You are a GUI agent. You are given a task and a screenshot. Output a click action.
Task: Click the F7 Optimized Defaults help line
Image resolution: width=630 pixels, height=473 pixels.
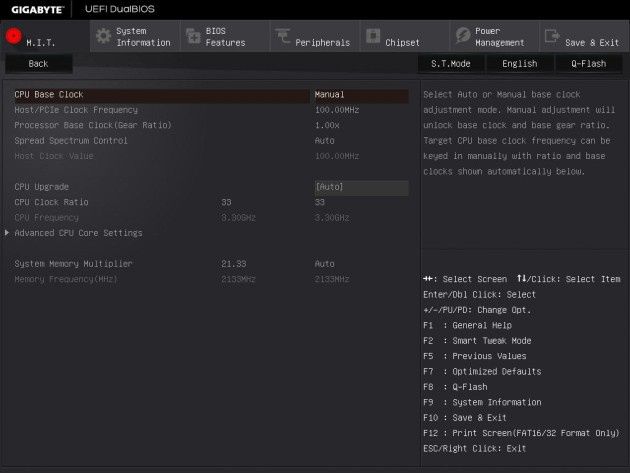(x=482, y=372)
